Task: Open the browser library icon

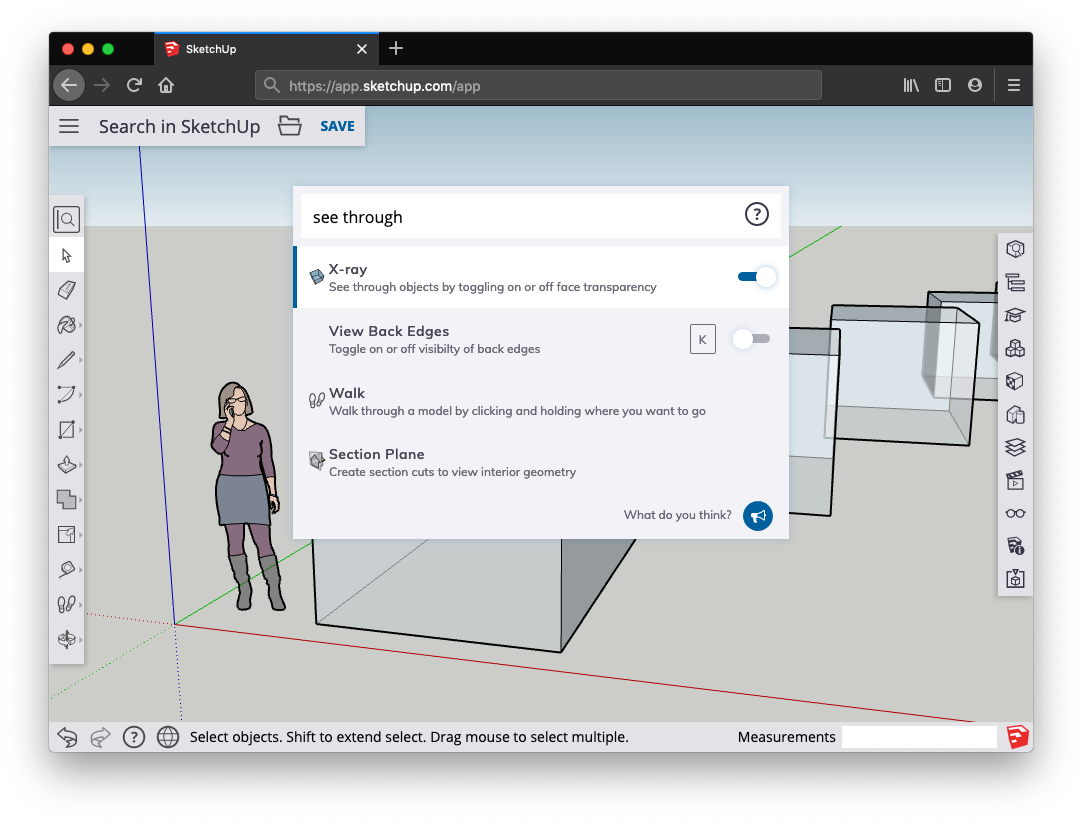Action: [x=911, y=85]
